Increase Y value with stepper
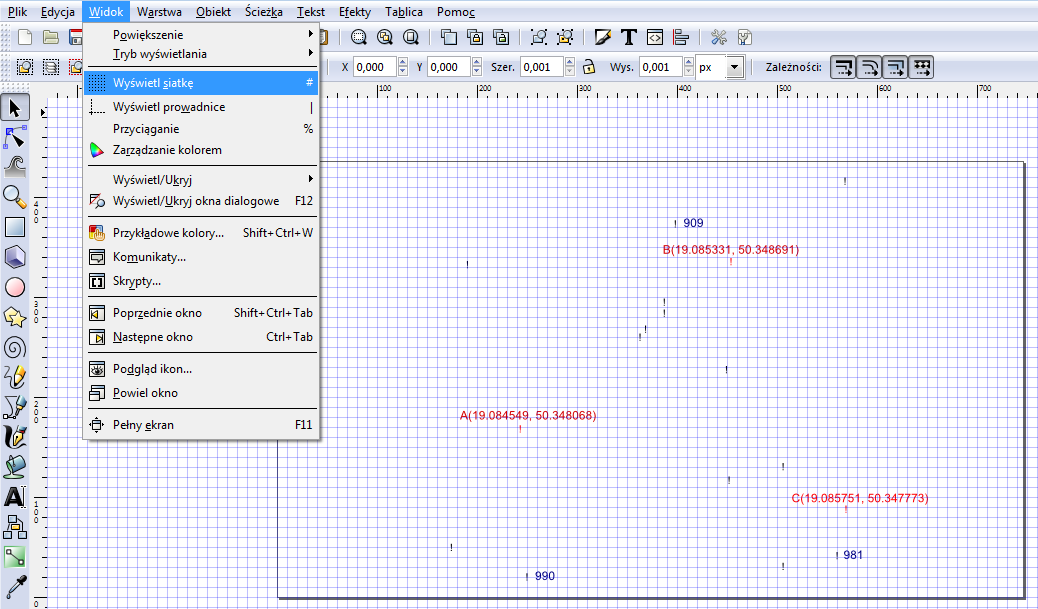Image resolution: width=1038 pixels, height=609 pixels. coord(477,62)
